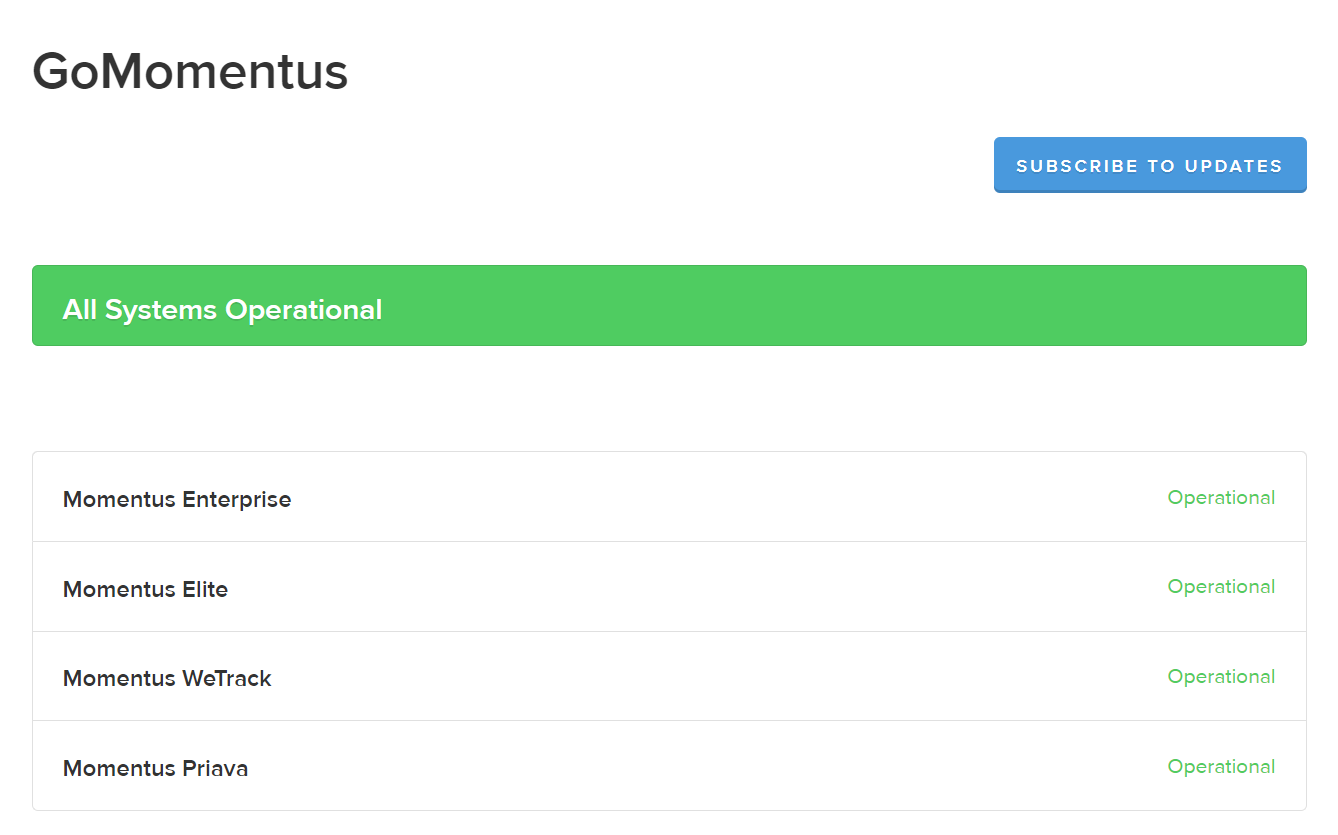Click the Operational status for Momentus Priava

tap(1221, 766)
